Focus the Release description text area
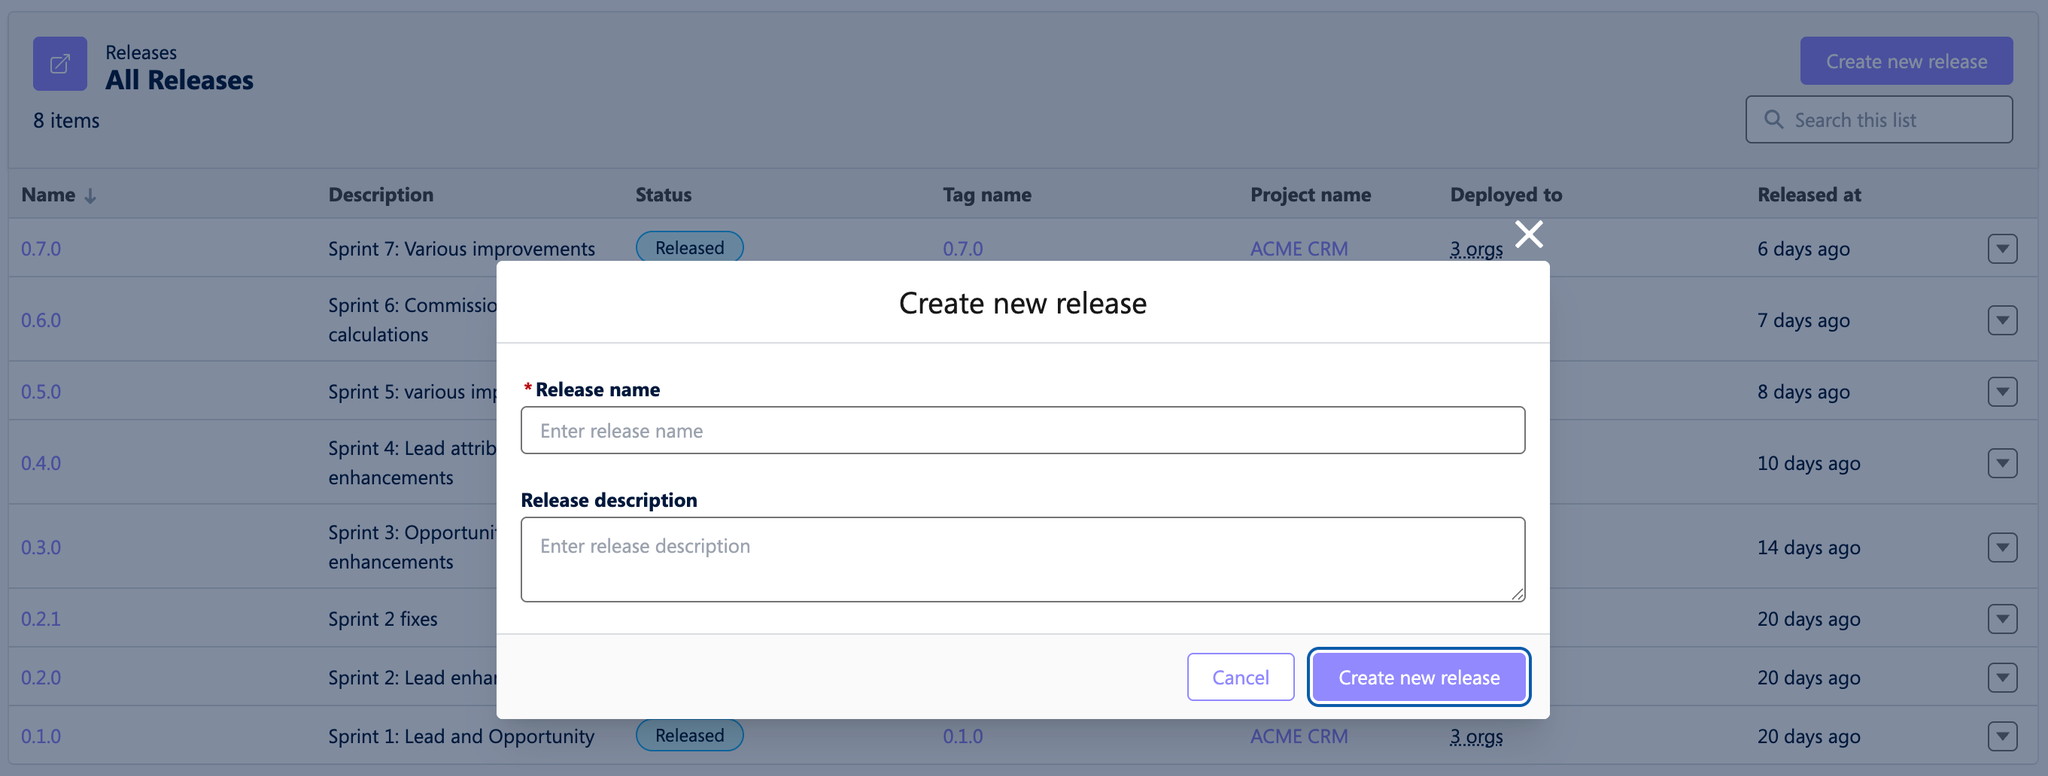2048x776 pixels. point(1022,559)
